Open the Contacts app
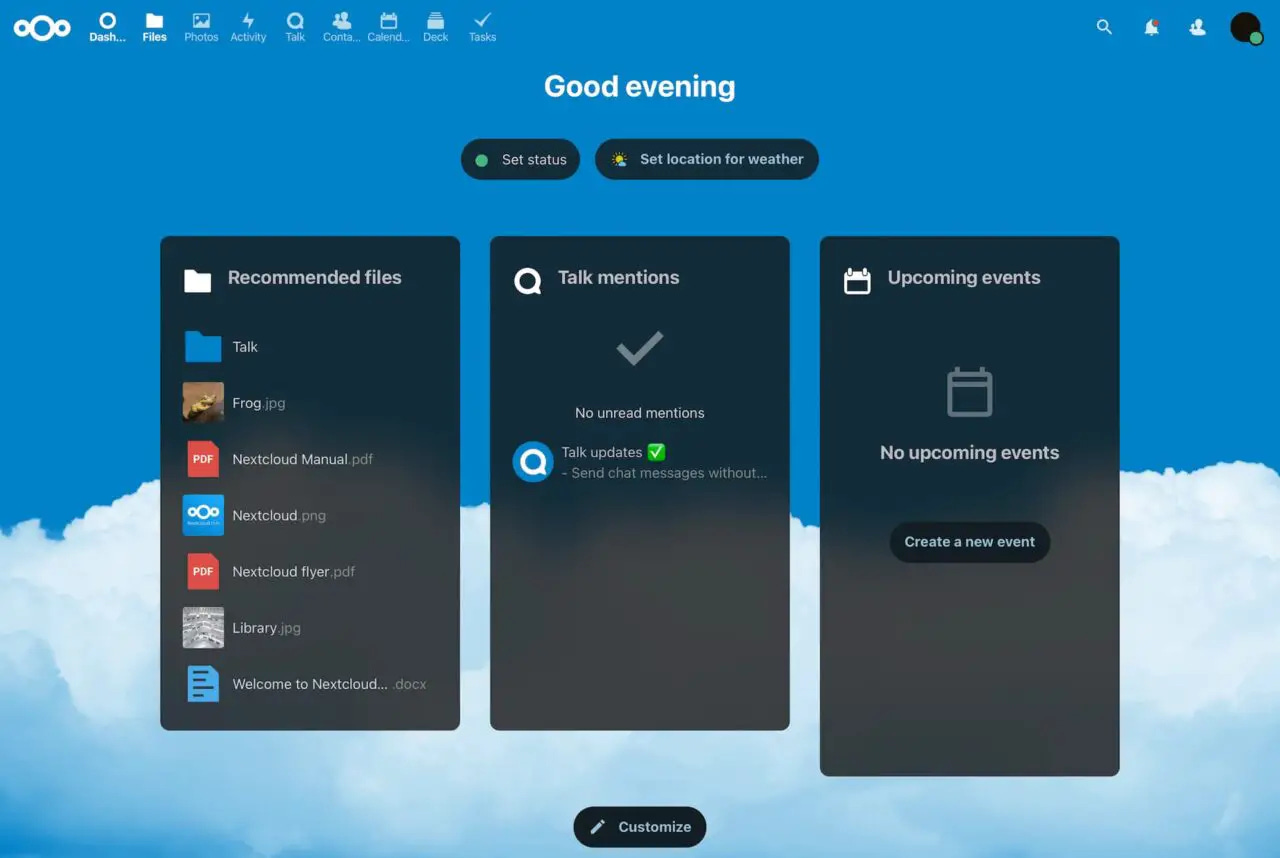Screen dimensions: 1280x858 tap(341, 27)
